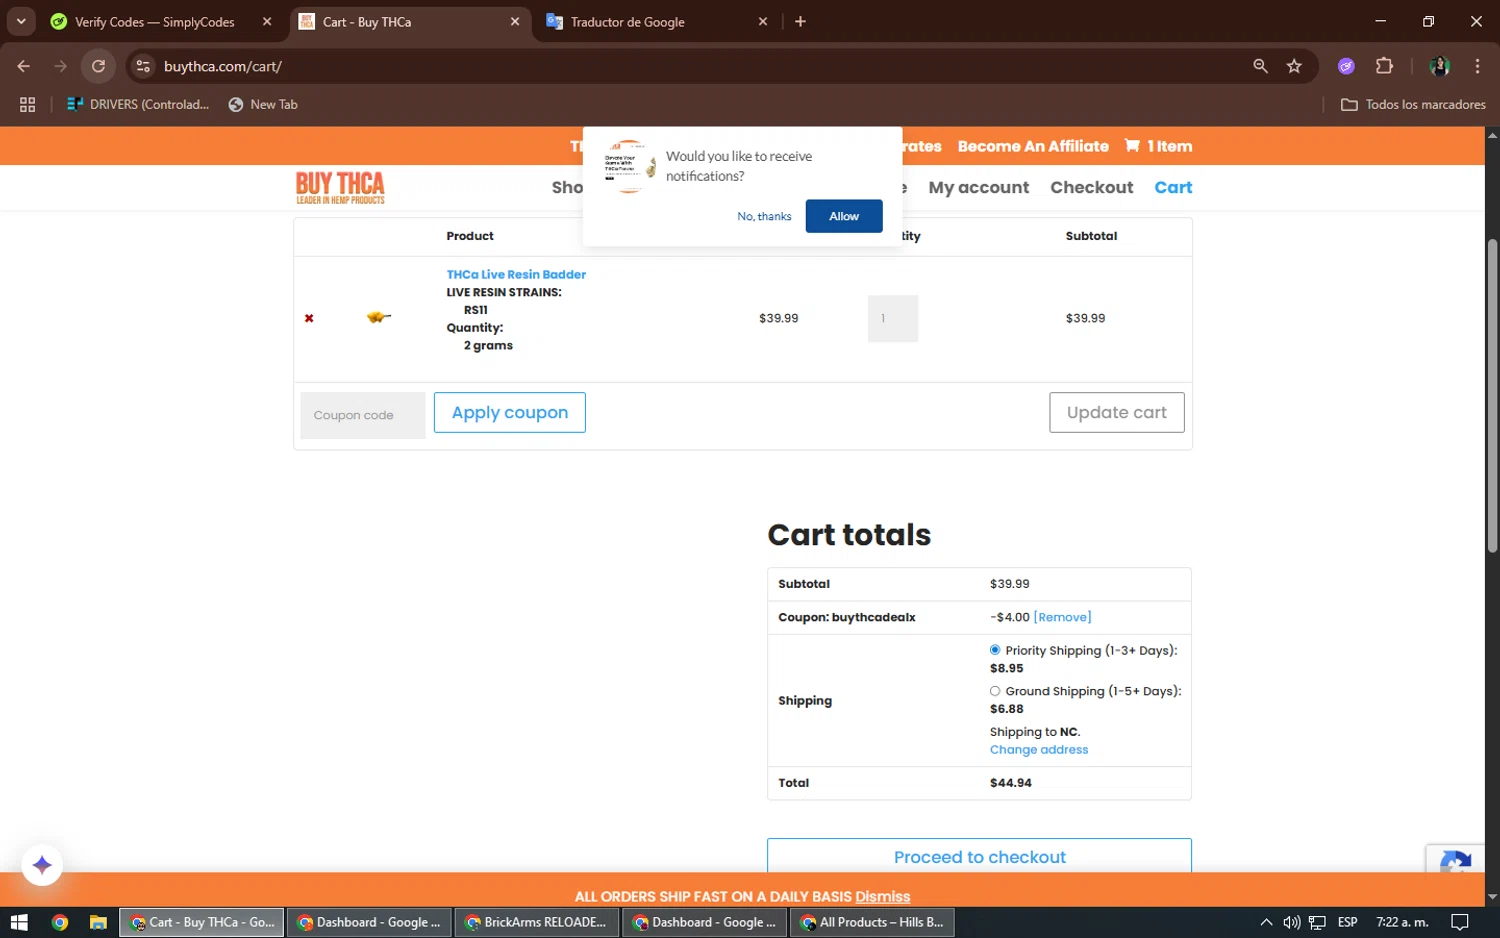Open the apps grid in bookmarks bar

27,104
